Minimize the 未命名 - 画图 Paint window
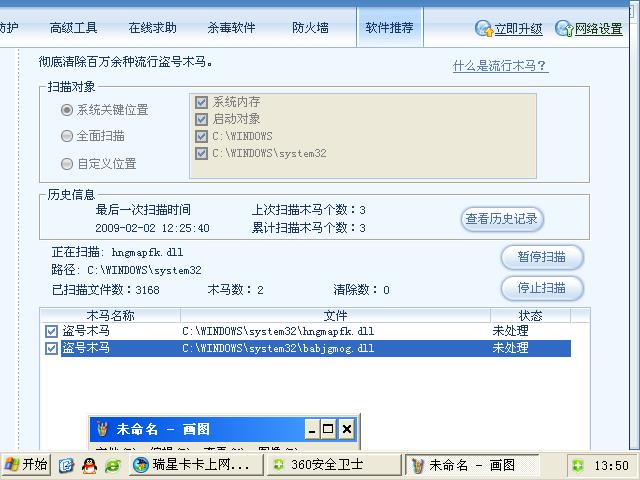The image size is (640, 480). (x=312, y=429)
